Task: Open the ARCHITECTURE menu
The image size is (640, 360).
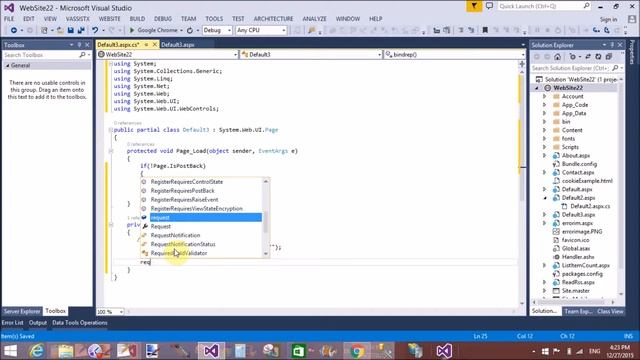Action: tap(273, 19)
